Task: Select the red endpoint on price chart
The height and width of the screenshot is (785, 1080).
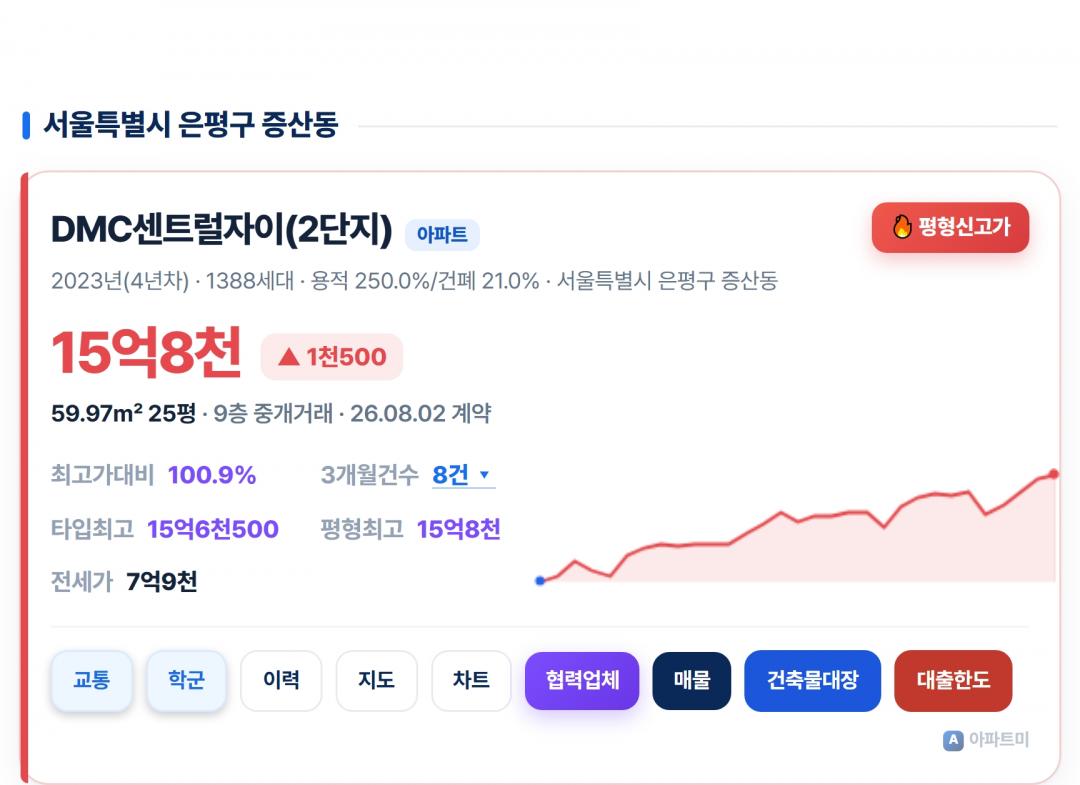Action: tap(1054, 474)
